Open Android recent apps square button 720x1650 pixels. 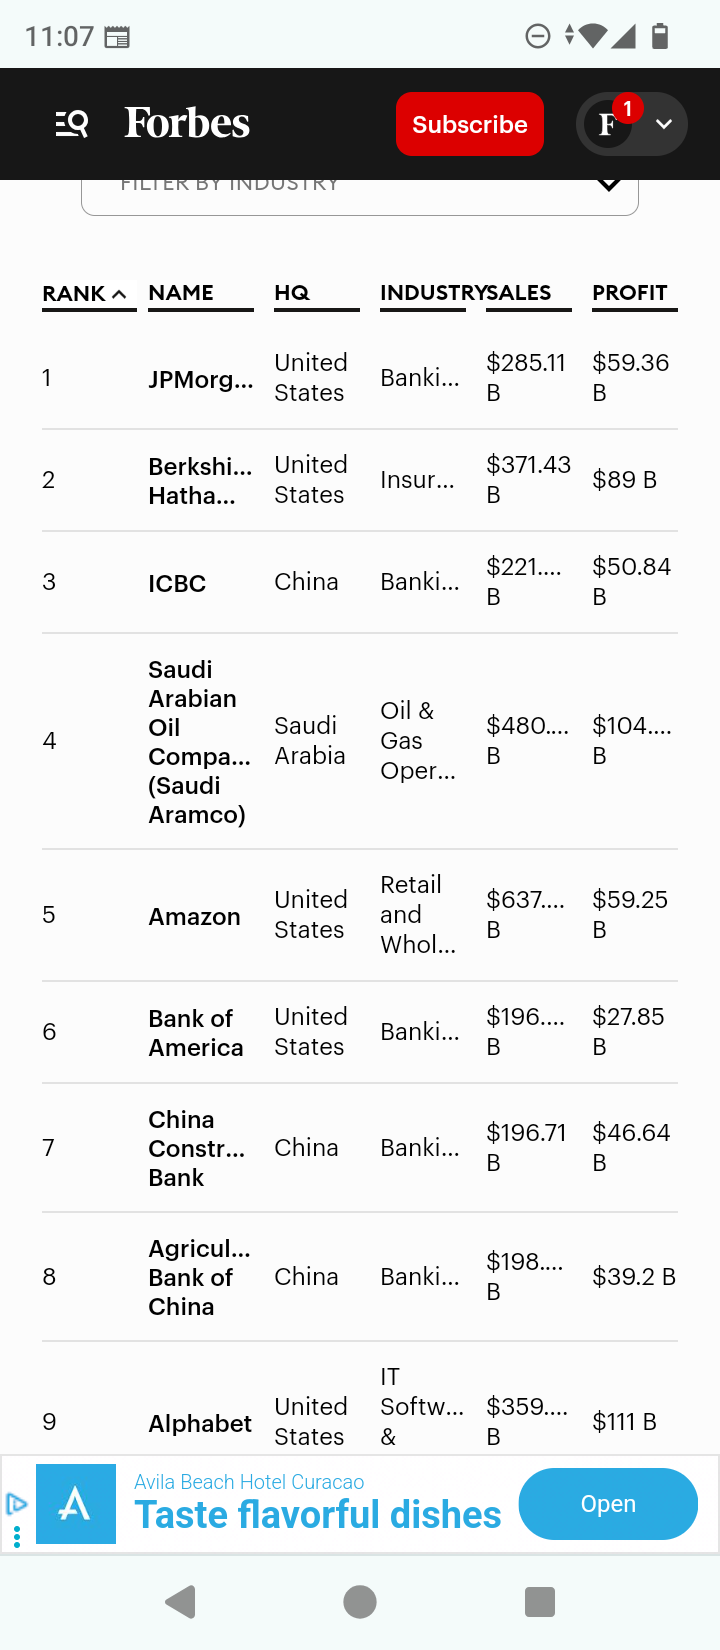[540, 1602]
